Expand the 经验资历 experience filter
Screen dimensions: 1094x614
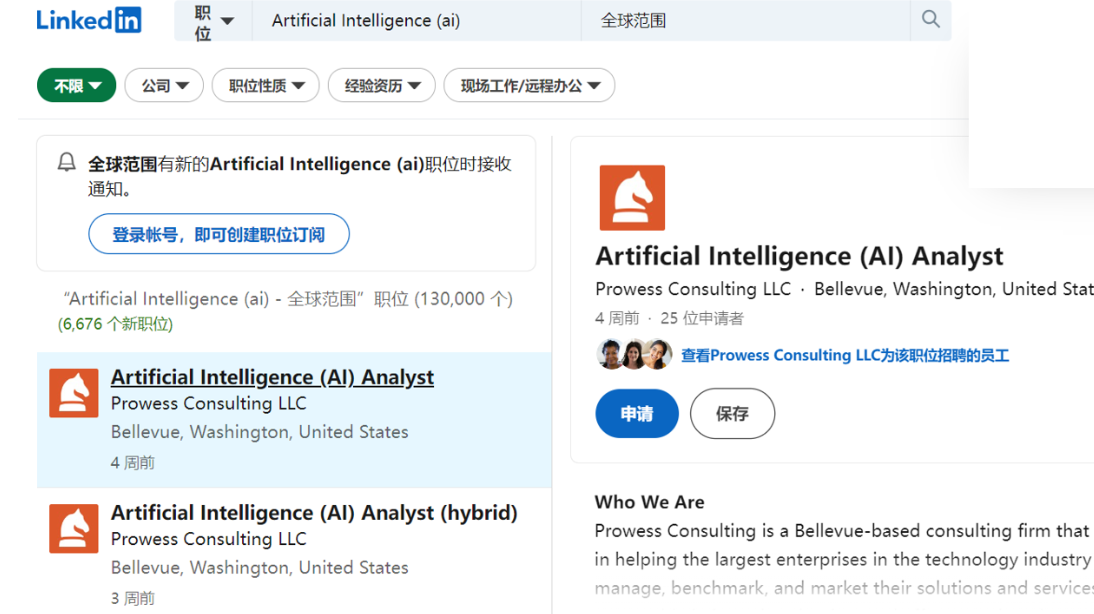pos(382,85)
